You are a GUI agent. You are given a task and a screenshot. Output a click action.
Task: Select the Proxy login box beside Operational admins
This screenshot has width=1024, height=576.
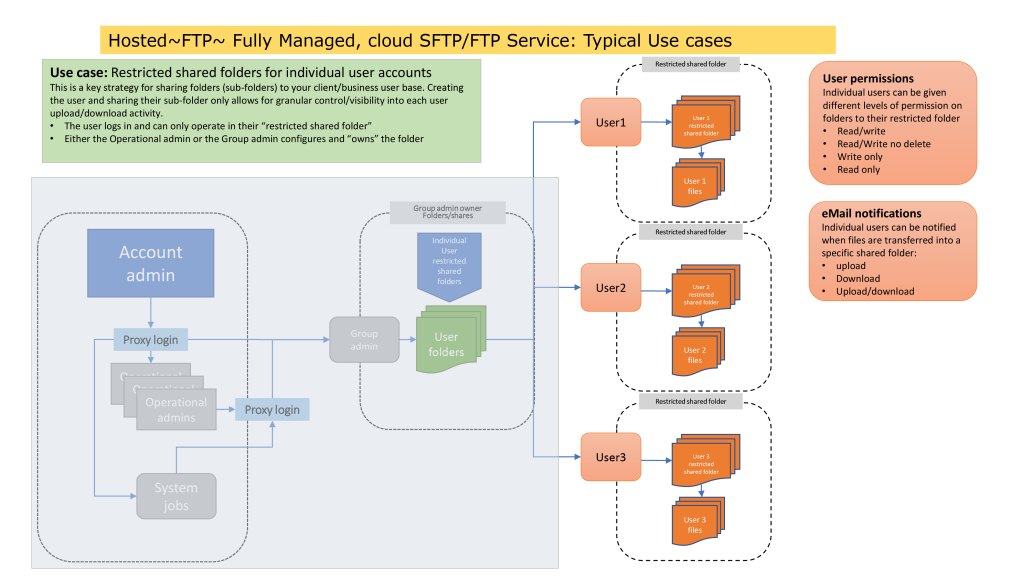pyautogui.click(x=272, y=409)
